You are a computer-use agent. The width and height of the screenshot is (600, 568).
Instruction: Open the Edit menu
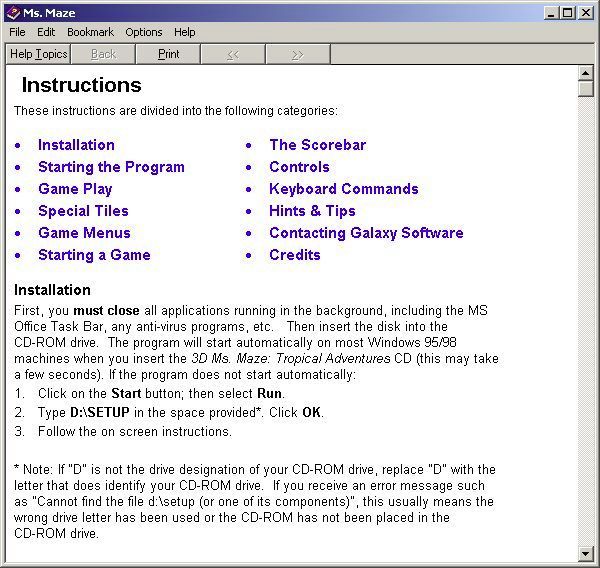(46, 32)
